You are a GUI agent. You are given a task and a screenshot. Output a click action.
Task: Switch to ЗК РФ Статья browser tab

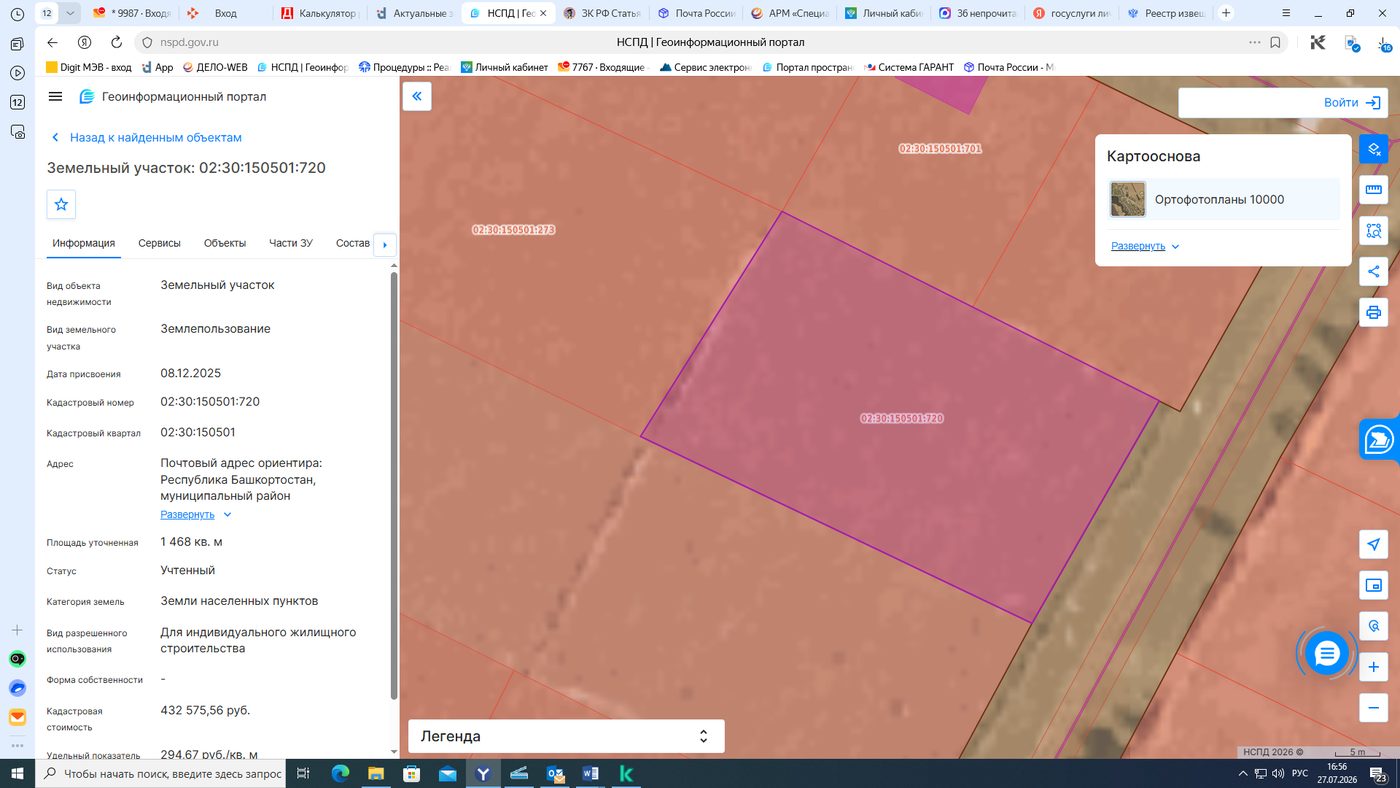603,14
